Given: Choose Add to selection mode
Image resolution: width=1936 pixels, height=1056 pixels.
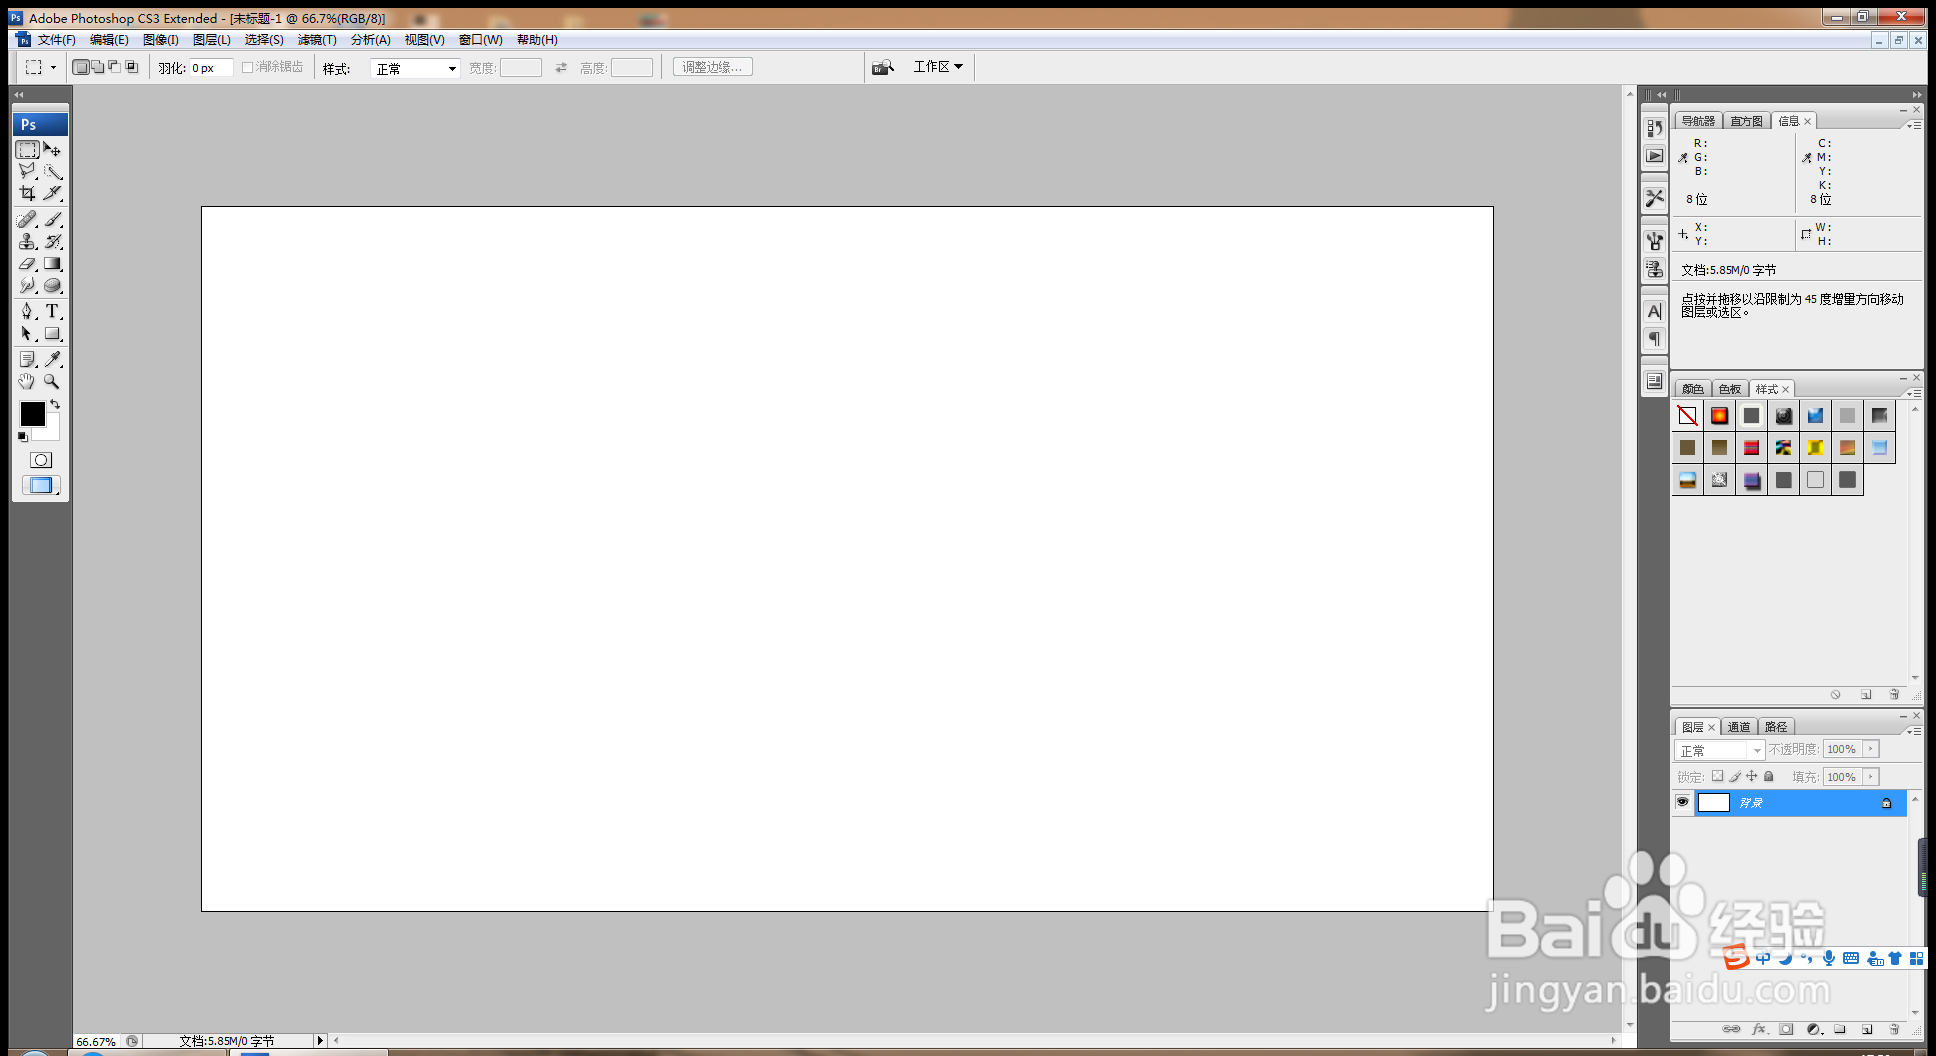Looking at the screenshot, I should pyautogui.click(x=97, y=67).
